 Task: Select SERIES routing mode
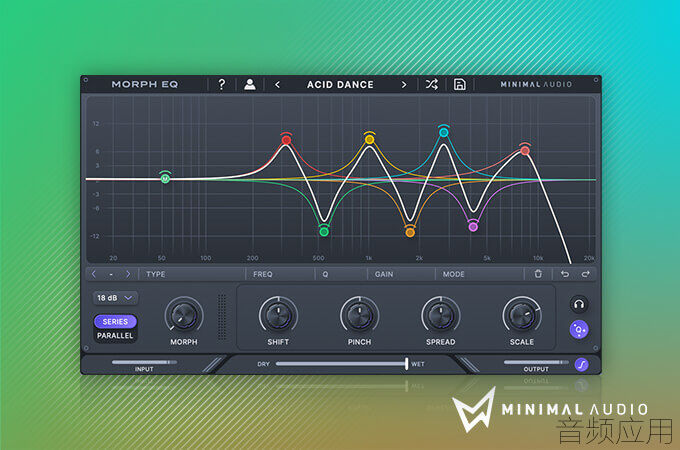(115, 322)
